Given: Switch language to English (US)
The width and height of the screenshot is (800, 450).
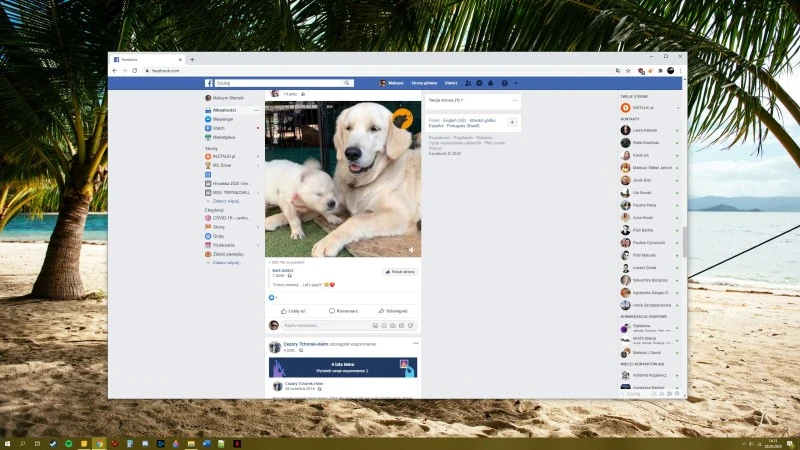Looking at the screenshot, I should point(455,120).
